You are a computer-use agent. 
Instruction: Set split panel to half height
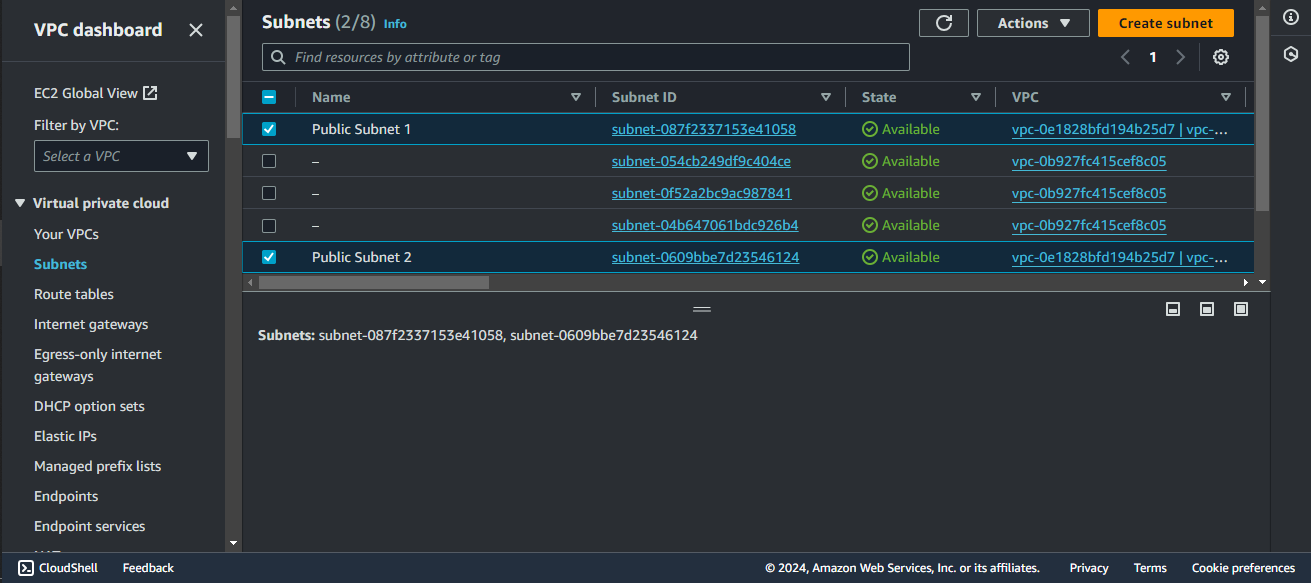(1207, 309)
